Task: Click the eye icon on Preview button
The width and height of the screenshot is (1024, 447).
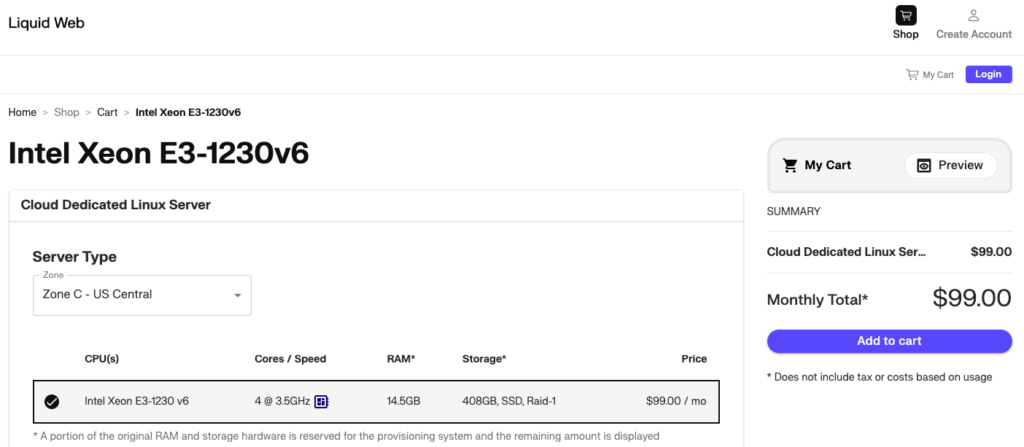Action: click(x=923, y=165)
